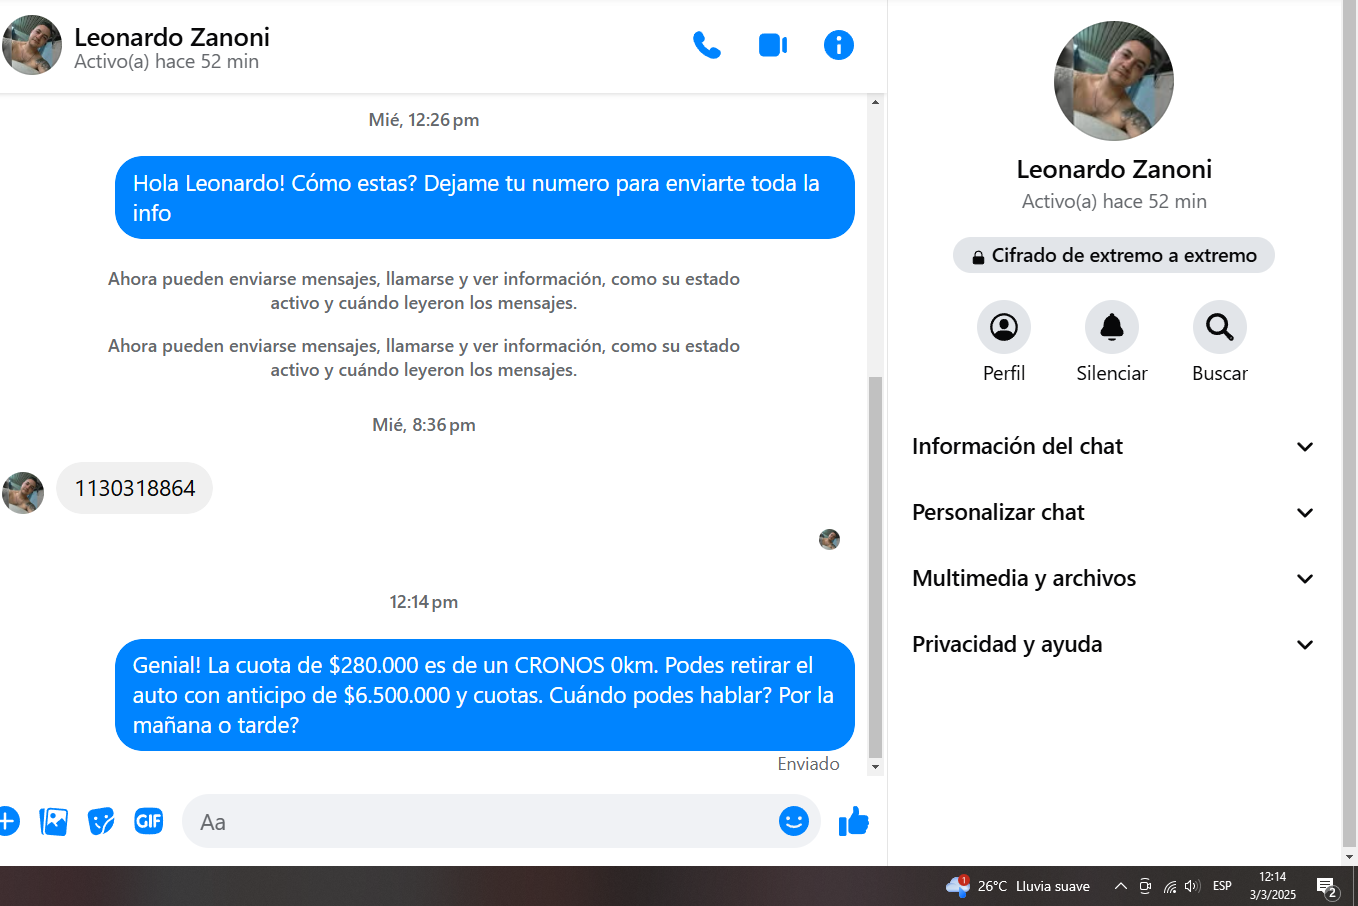Click the Enviado status text
The width and height of the screenshot is (1358, 906).
click(x=808, y=764)
